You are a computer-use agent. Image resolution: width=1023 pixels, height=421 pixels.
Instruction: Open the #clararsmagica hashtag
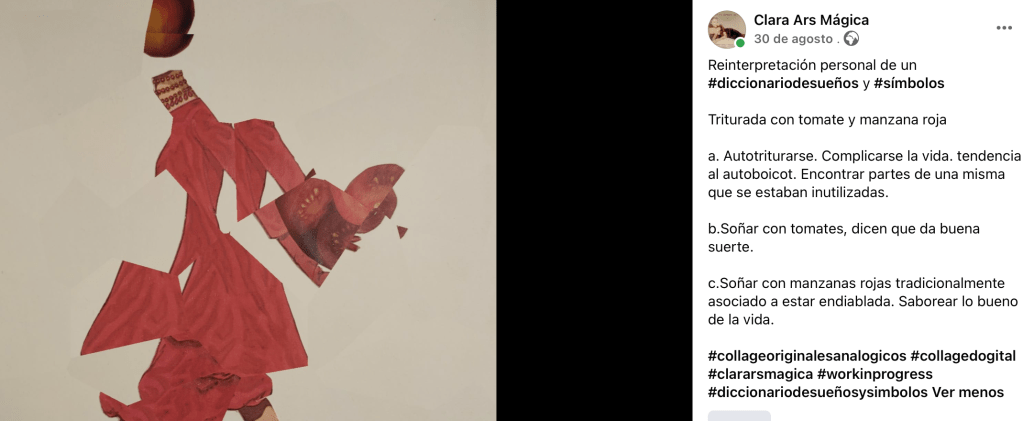761,374
